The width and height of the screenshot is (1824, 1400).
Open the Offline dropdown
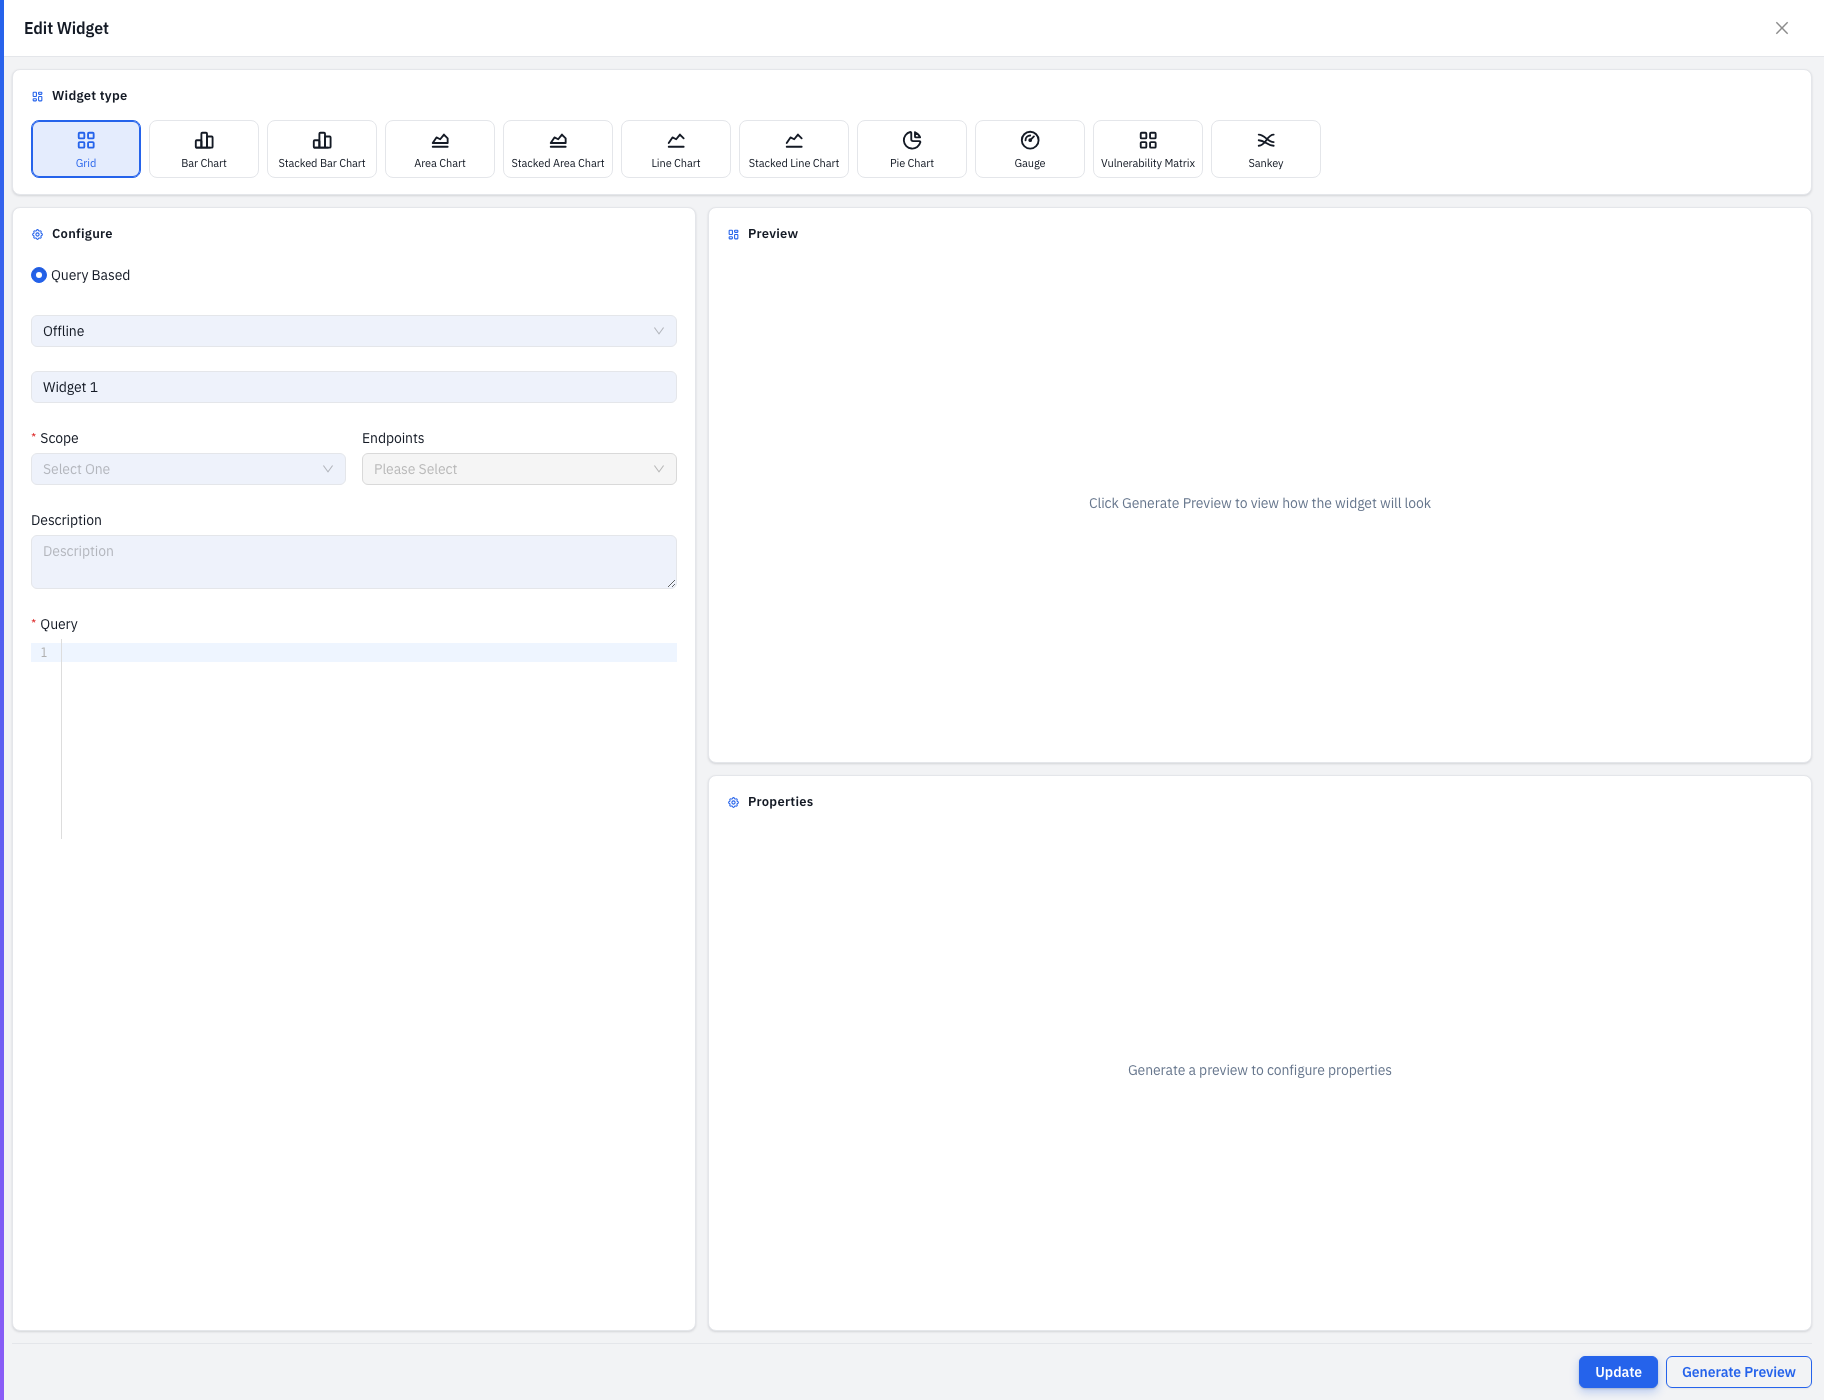[354, 331]
